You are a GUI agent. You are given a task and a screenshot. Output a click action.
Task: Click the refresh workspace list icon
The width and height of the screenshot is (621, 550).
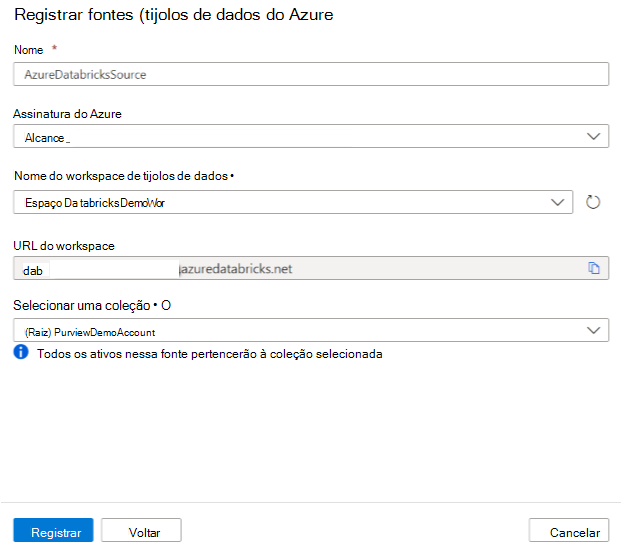592,202
